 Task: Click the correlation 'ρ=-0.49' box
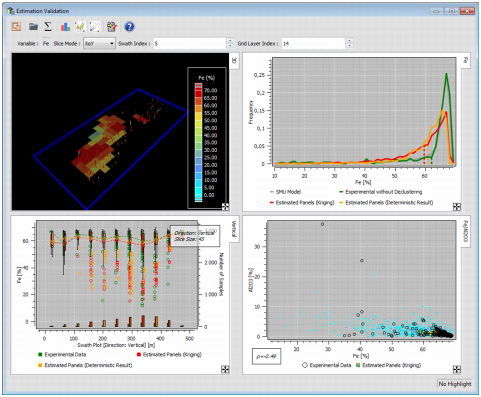click(x=266, y=356)
